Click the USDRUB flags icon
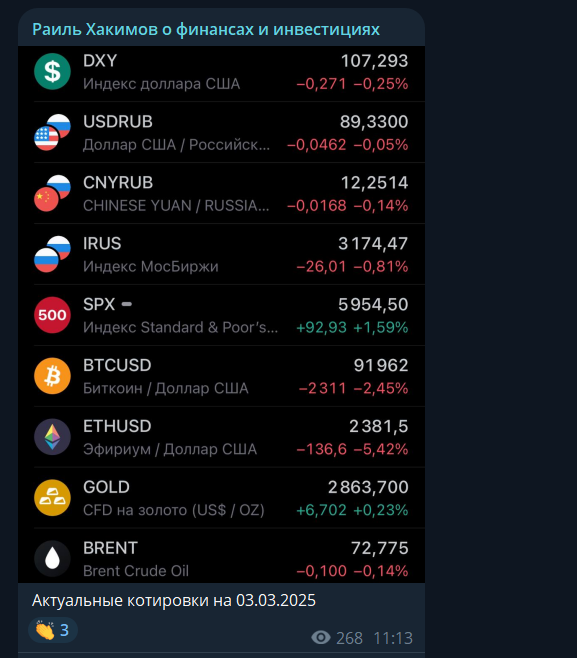The width and height of the screenshot is (577, 658). [x=52, y=132]
